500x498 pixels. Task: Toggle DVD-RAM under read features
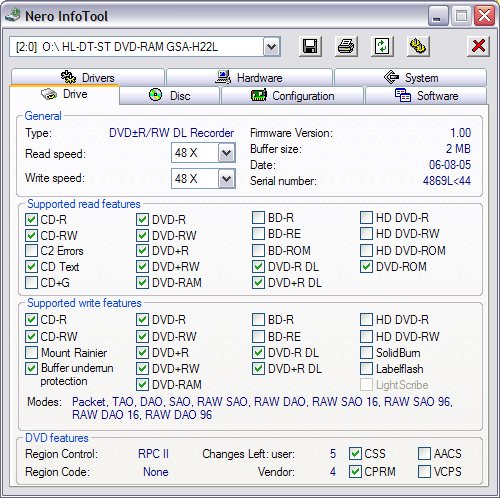[142, 282]
